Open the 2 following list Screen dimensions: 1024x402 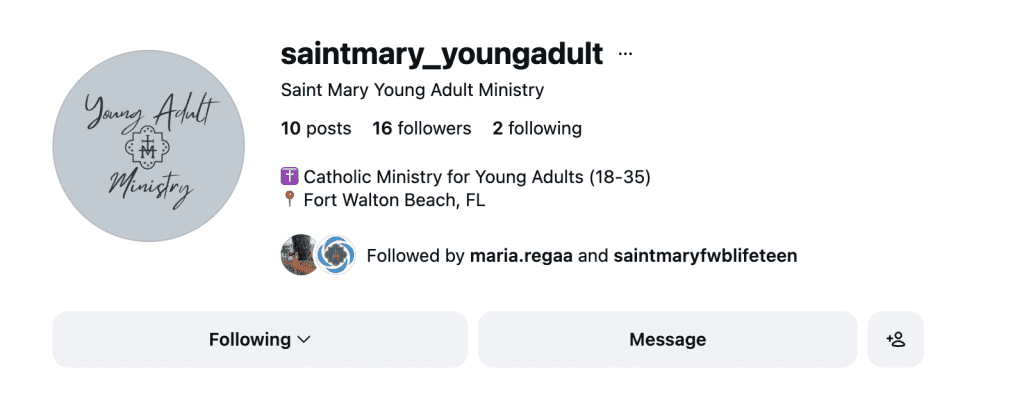click(537, 128)
